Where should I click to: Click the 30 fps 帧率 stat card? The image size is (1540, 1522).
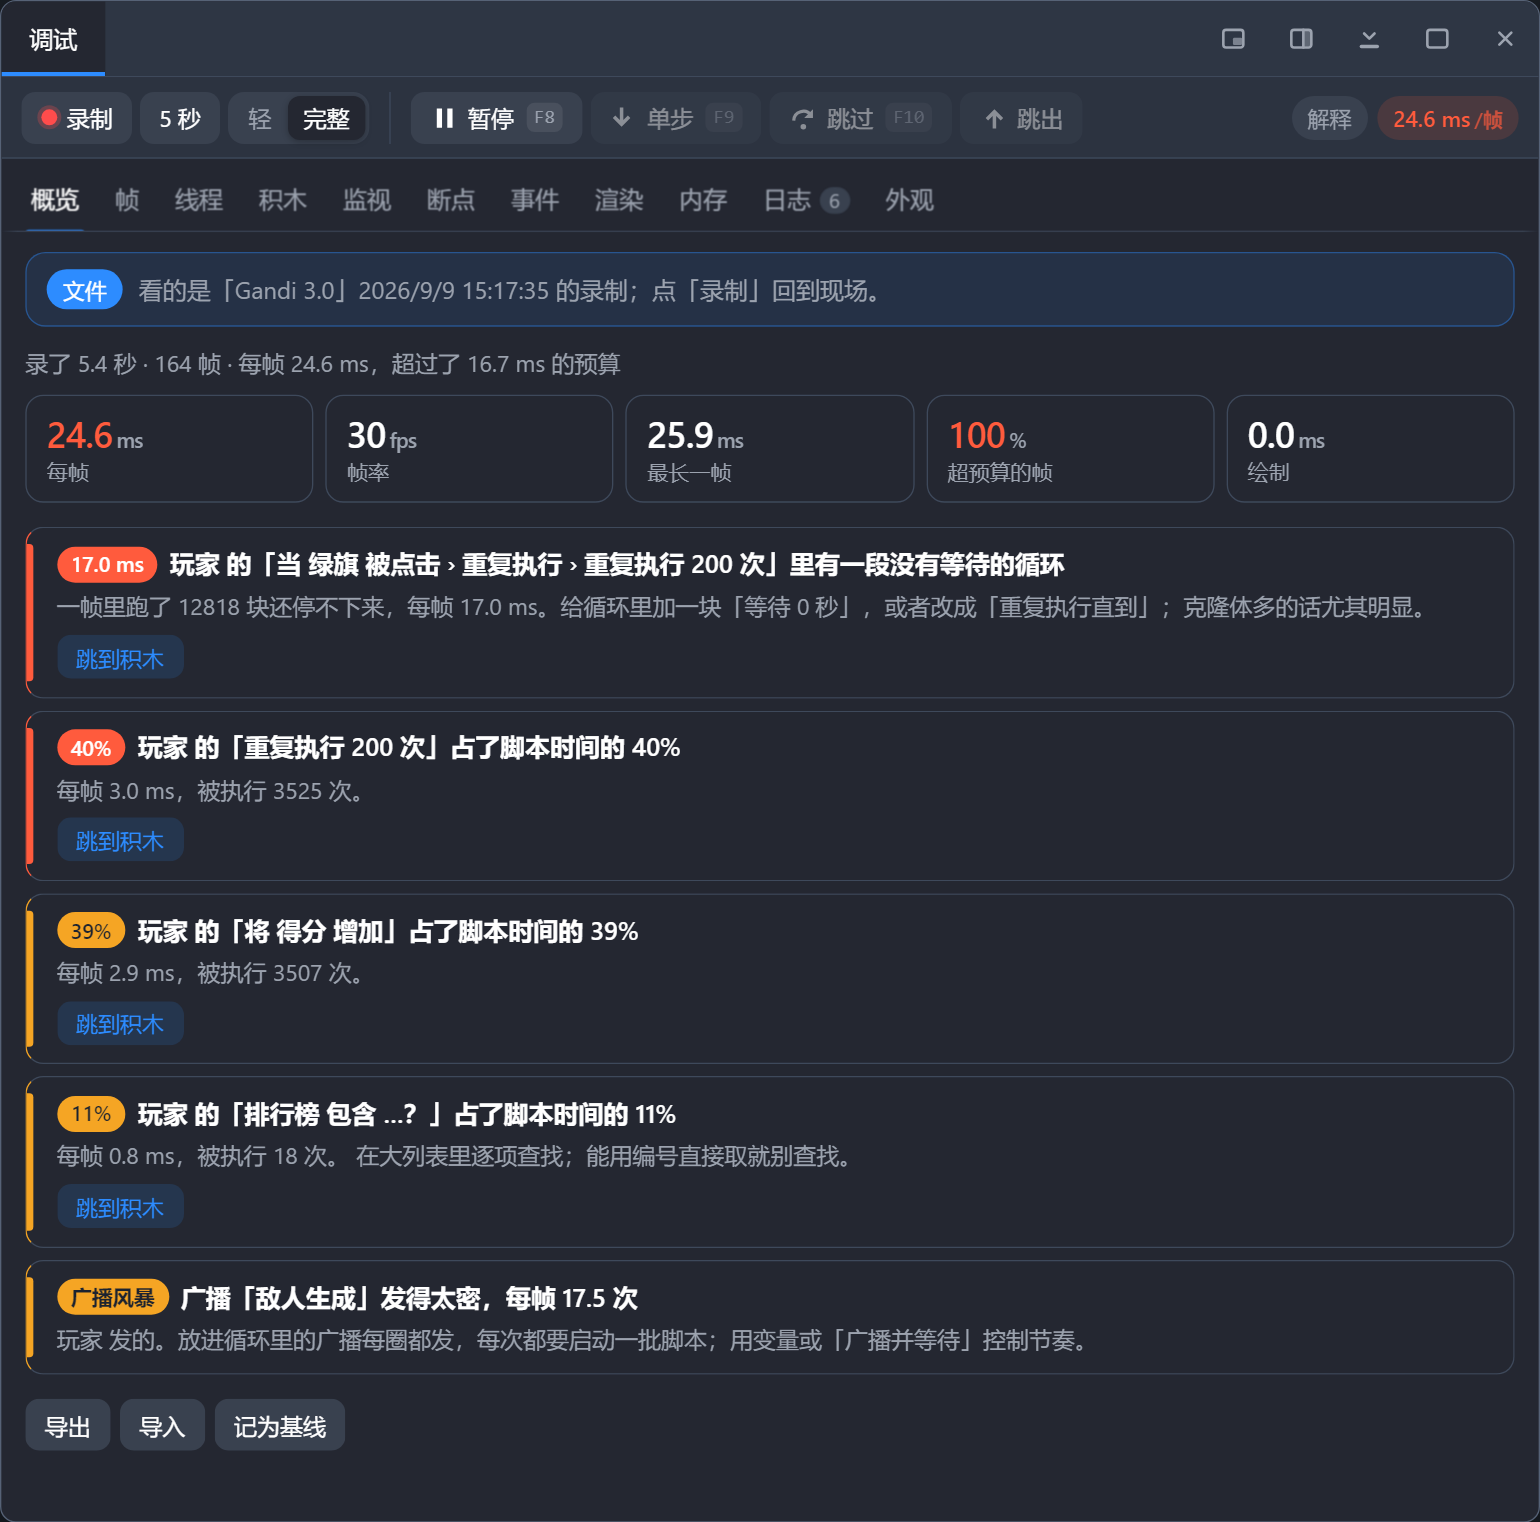[469, 449]
